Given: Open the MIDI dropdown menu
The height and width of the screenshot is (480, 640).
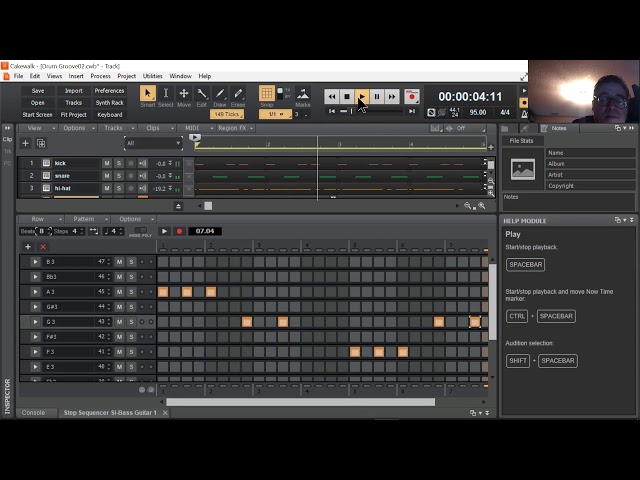Looking at the screenshot, I should [197, 128].
